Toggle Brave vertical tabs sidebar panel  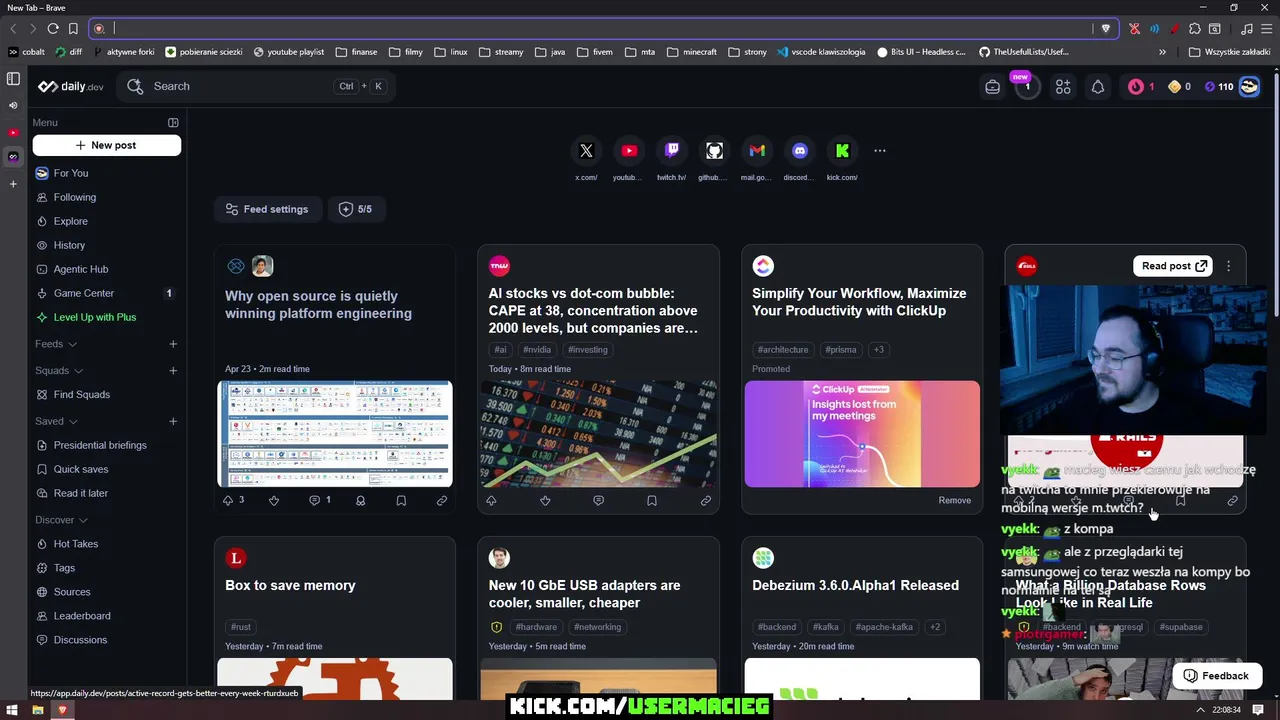pyautogui.click(x=13, y=79)
